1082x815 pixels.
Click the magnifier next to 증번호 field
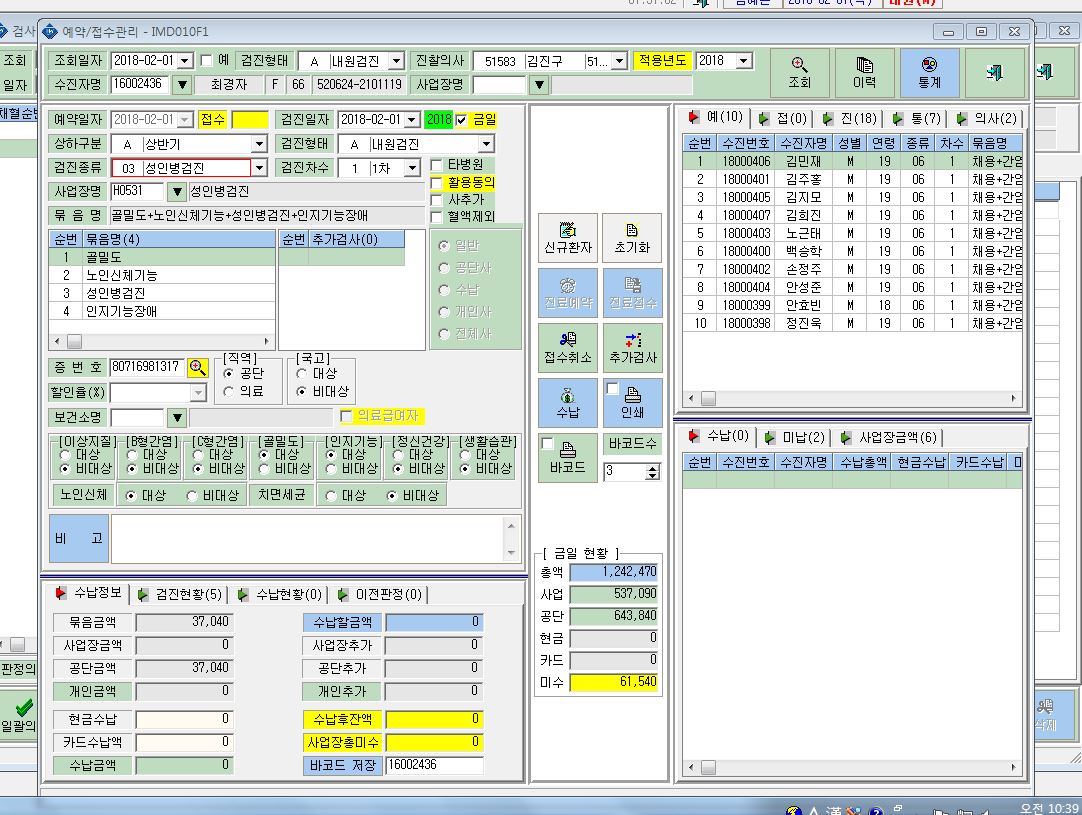coord(197,367)
